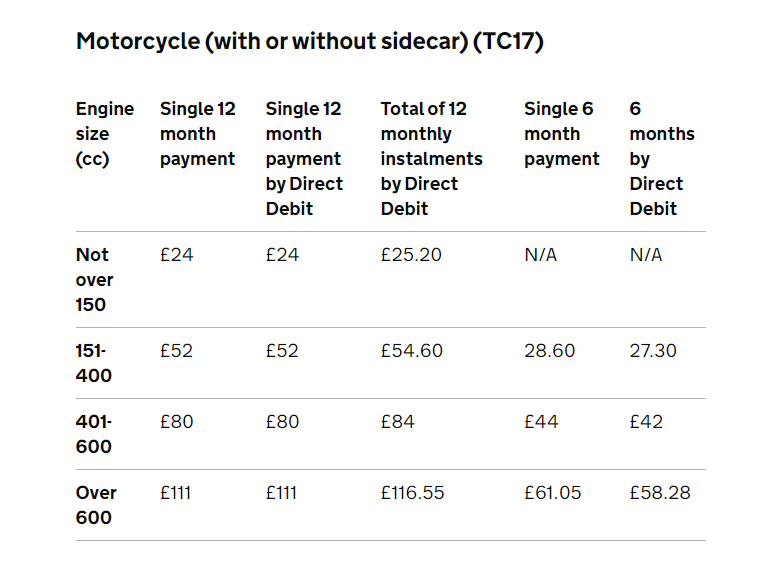Screen dimensions: 779x567
Task: Click the Motorcycle (with or without sidecar) heading
Action: pos(310,41)
